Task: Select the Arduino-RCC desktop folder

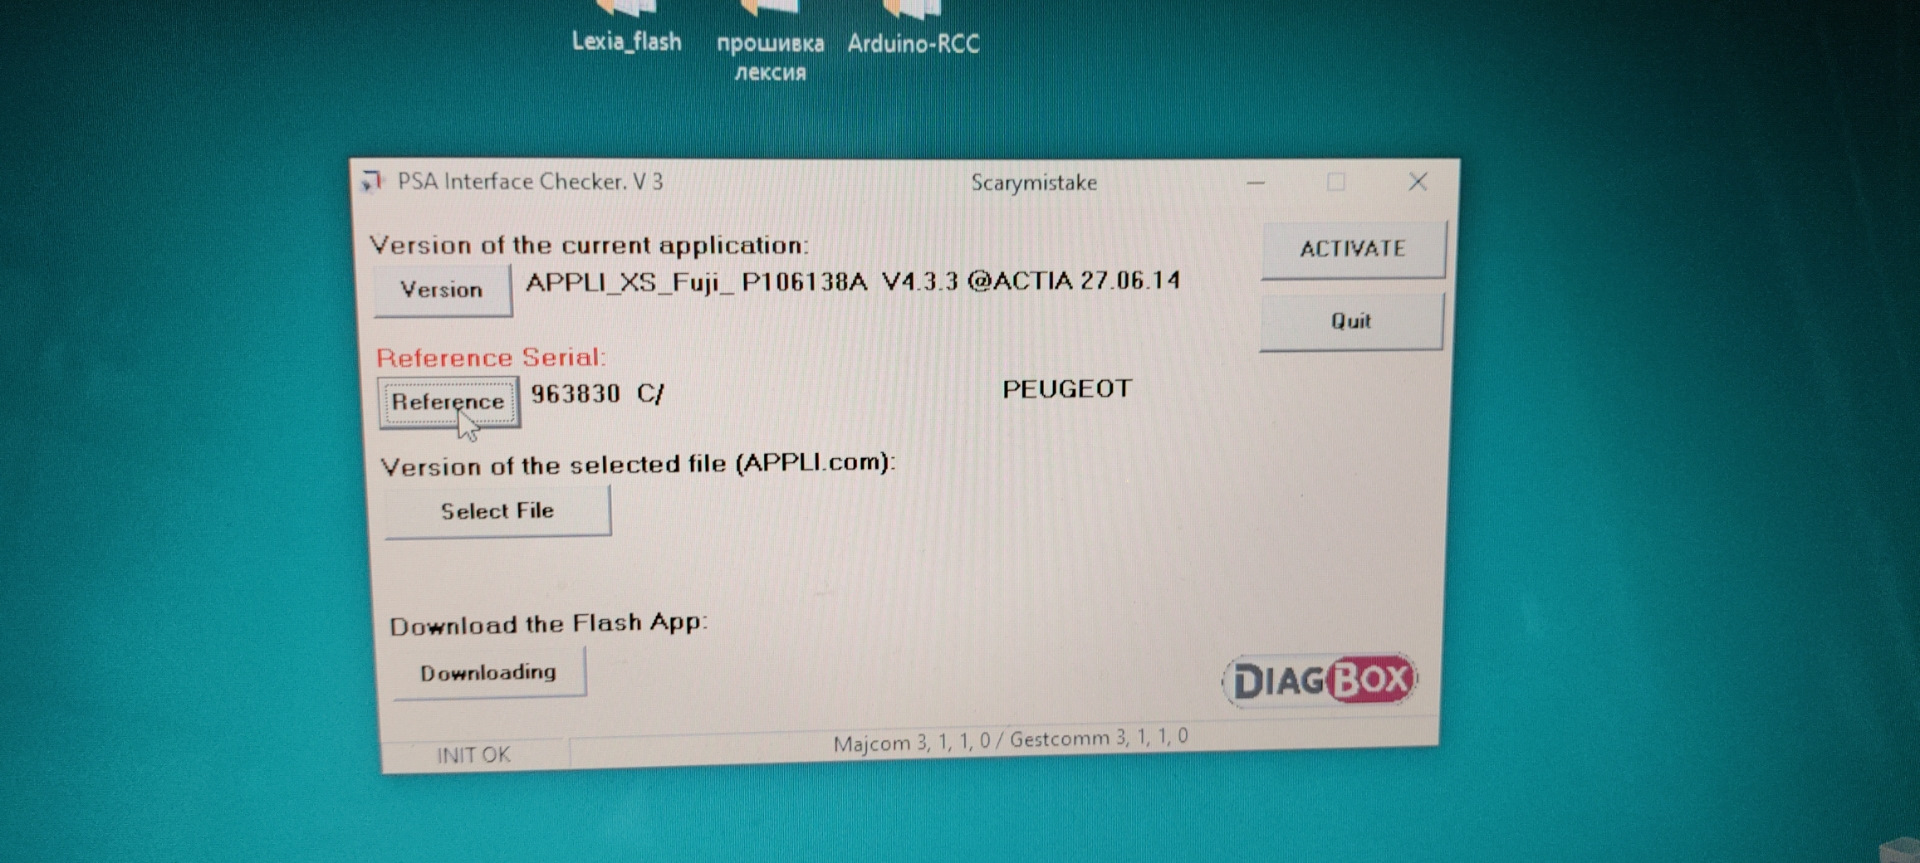Action: coord(913,28)
